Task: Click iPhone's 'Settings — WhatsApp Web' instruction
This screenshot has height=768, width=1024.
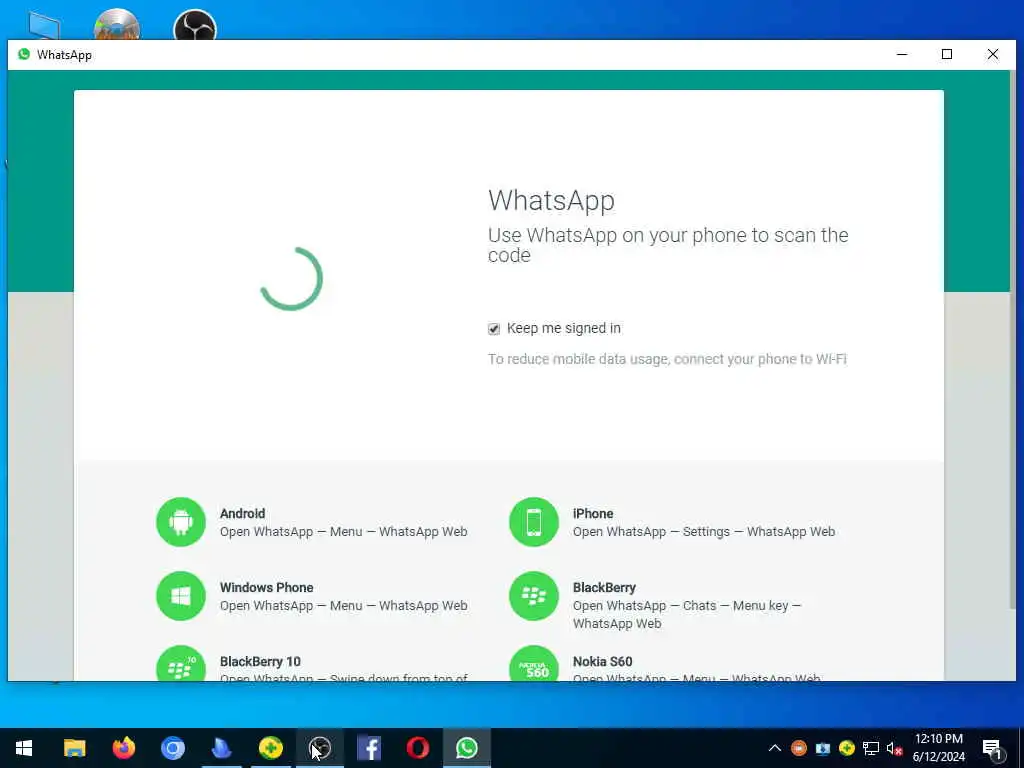Action: click(x=704, y=532)
